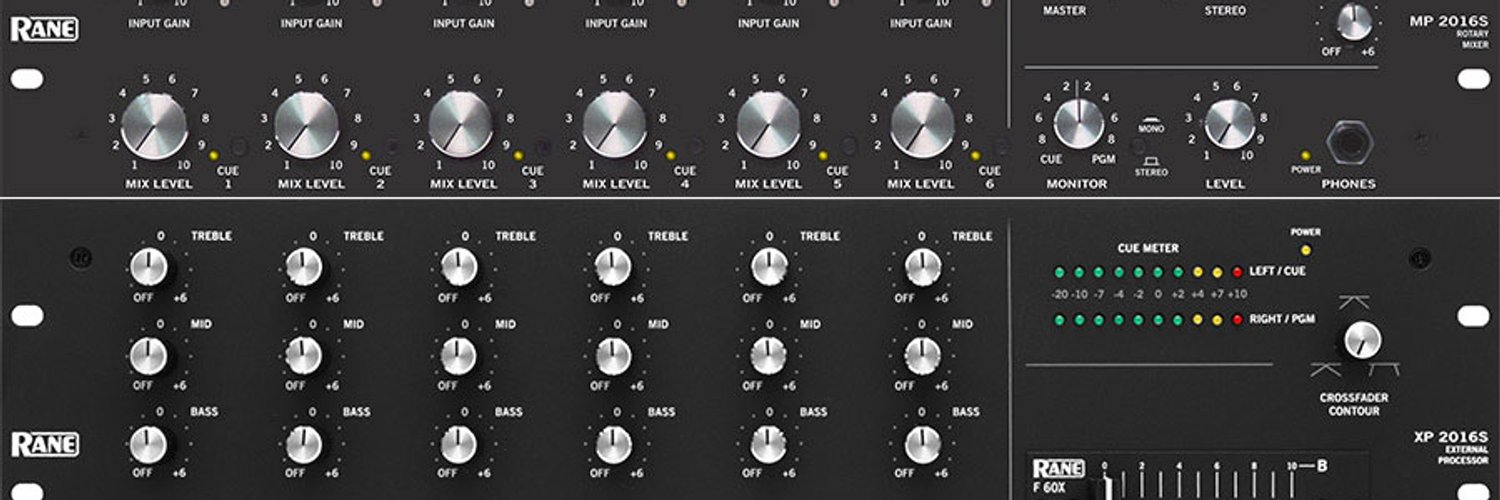Screen dimensions: 1500x500
Task: Click channel 5 MIX LEVEL knob
Action: (767, 125)
